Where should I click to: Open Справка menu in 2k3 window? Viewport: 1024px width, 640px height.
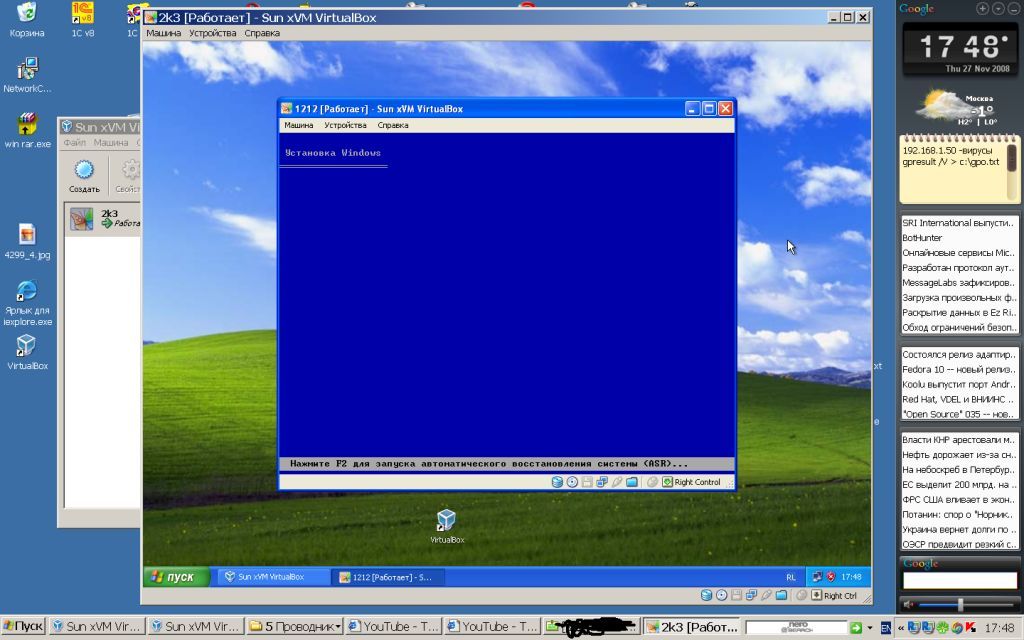262,33
